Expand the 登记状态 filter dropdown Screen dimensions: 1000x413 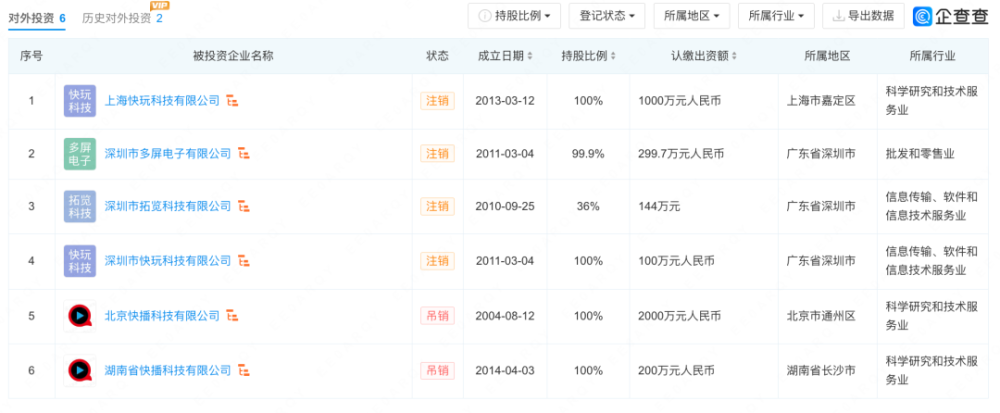tap(607, 16)
